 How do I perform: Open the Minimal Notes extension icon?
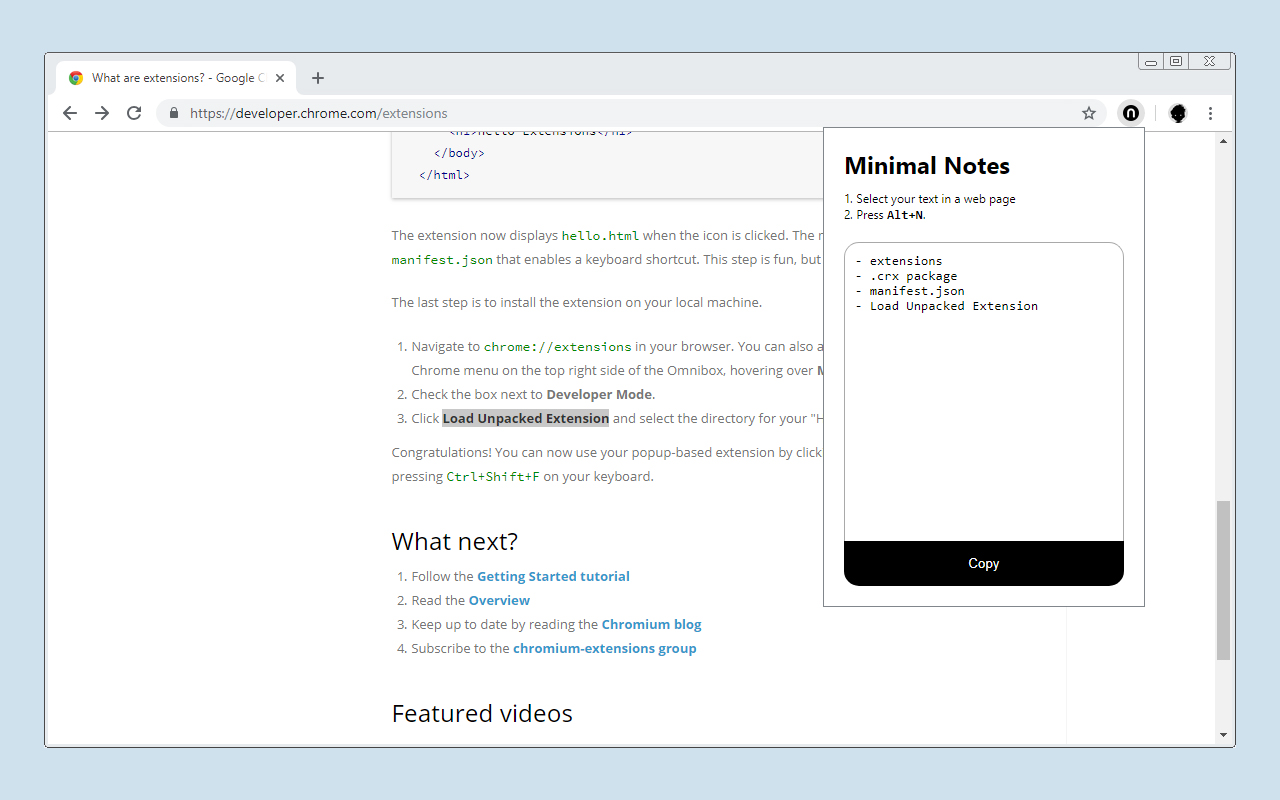click(1130, 113)
